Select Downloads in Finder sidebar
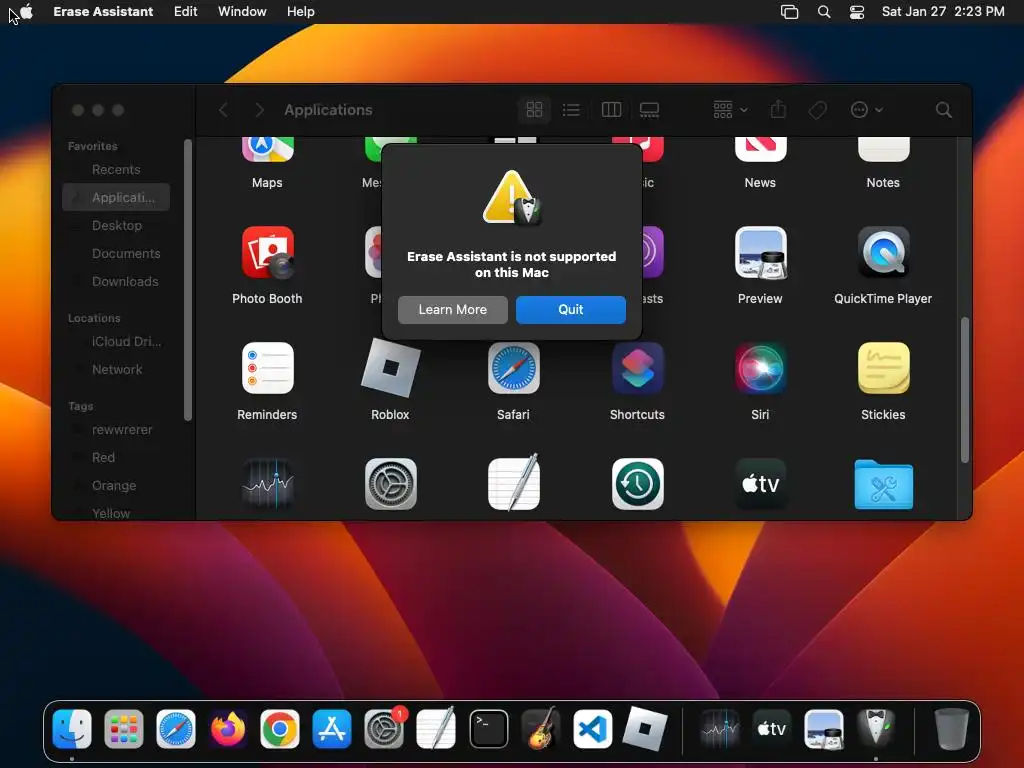 [x=116, y=281]
